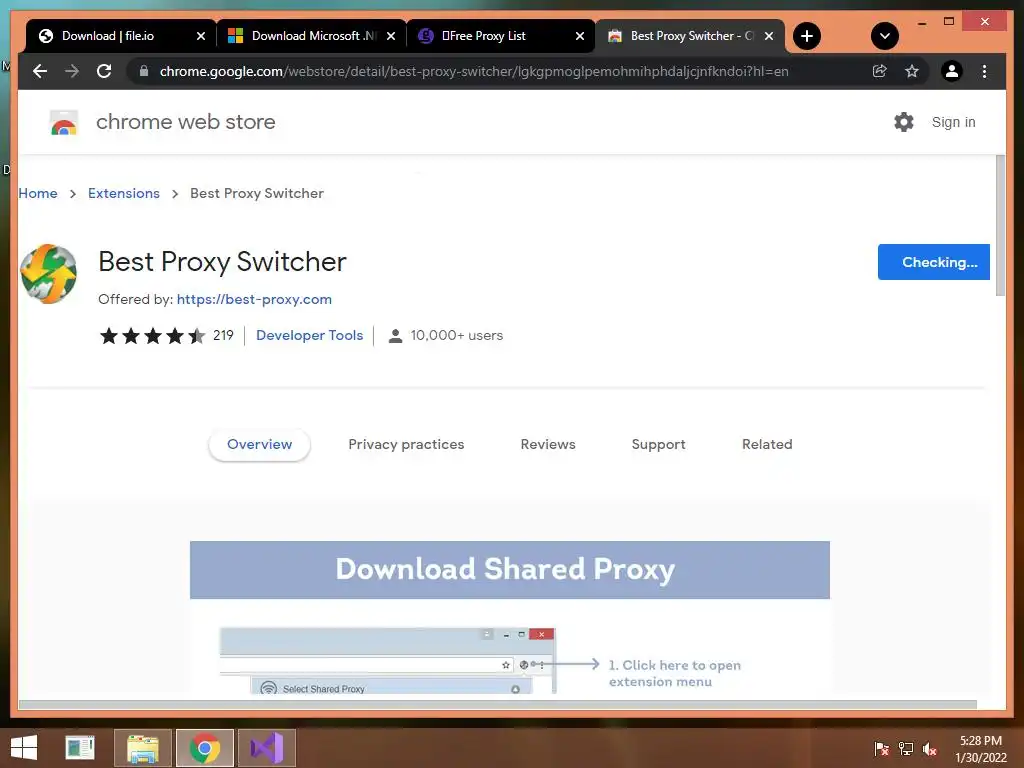1024x768 pixels.
Task: Share this page using the share icon
Action: click(x=880, y=71)
